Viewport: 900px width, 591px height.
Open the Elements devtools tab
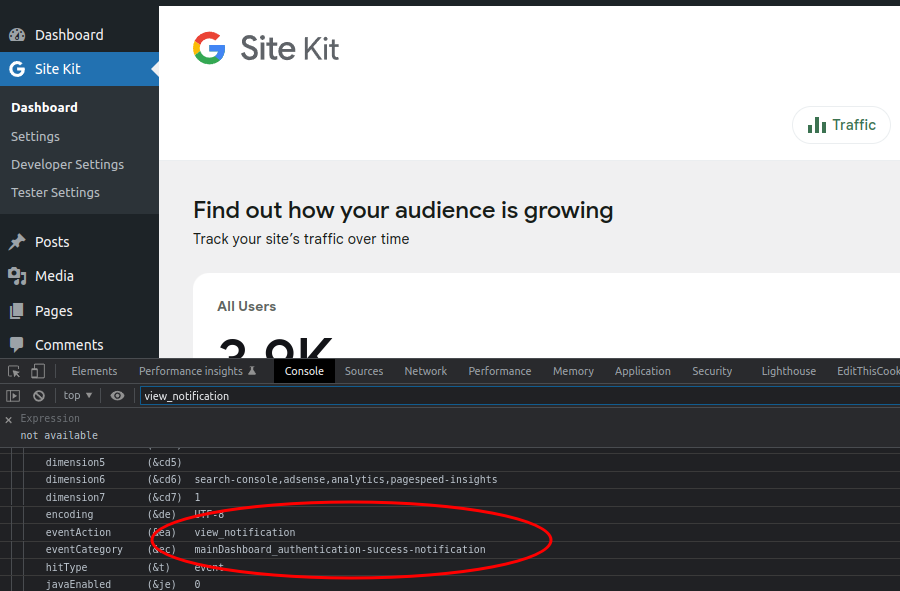pos(94,371)
